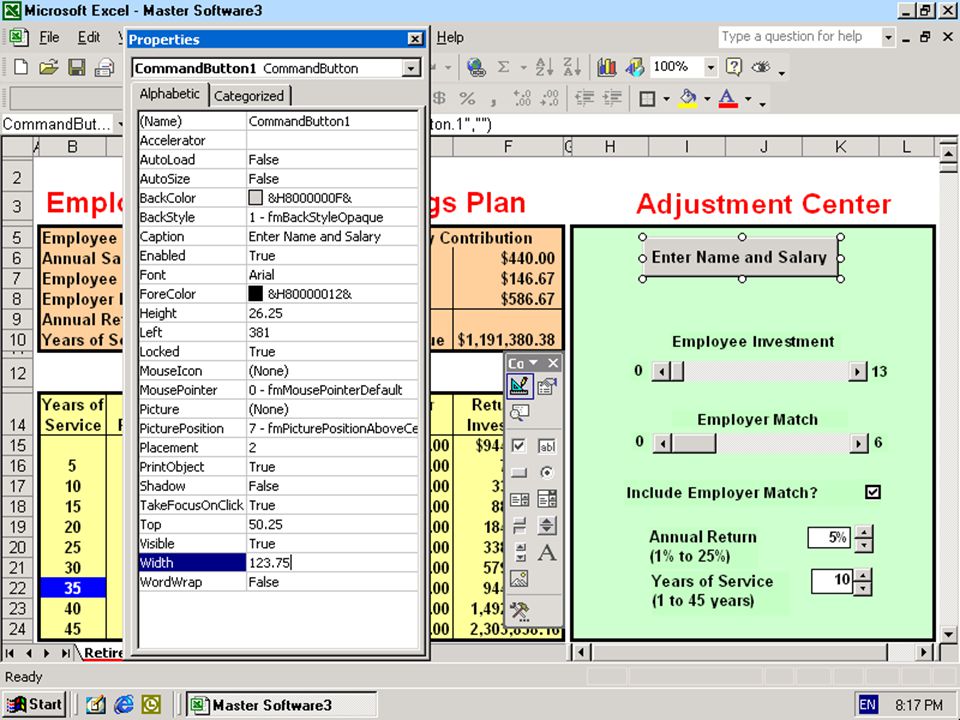Screen dimensions: 960x720
Task: Open Internet Explorer from the quick launch
Action: [123, 705]
